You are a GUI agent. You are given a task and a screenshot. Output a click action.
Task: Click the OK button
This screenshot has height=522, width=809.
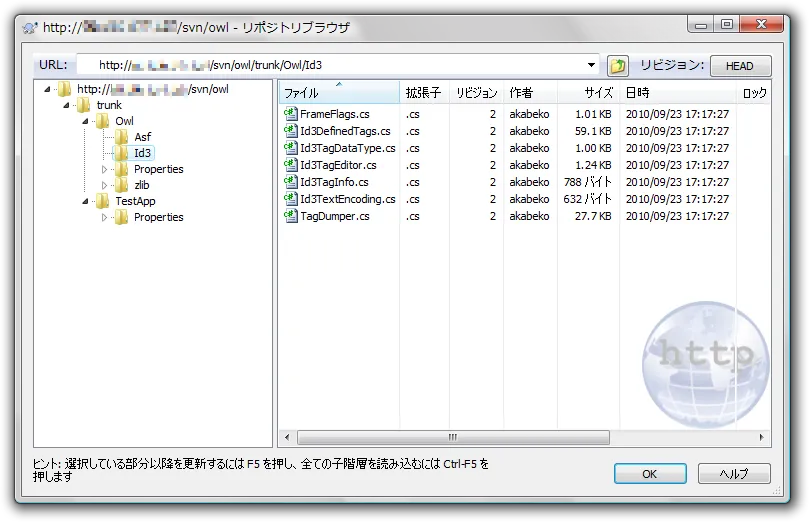[x=649, y=474]
